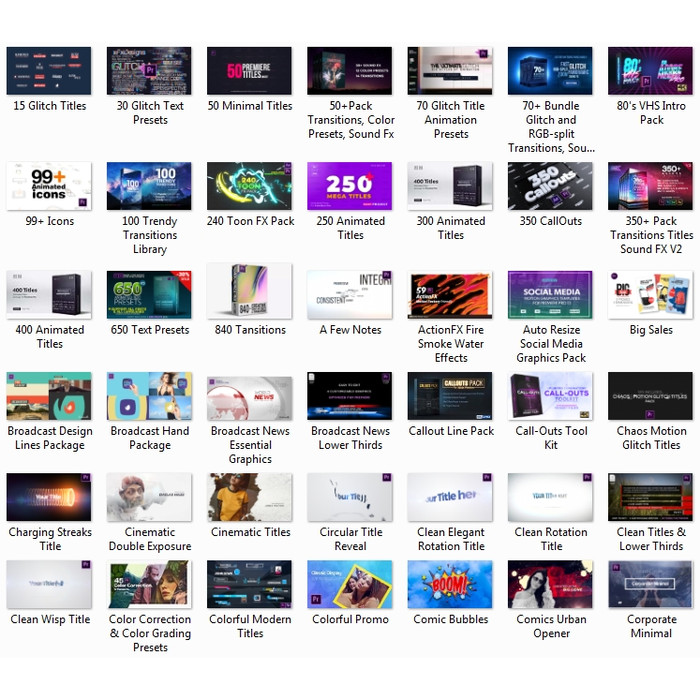Select the 80's VHS Intro Pack thumbnail
This screenshot has width=700, height=700.
(650, 71)
